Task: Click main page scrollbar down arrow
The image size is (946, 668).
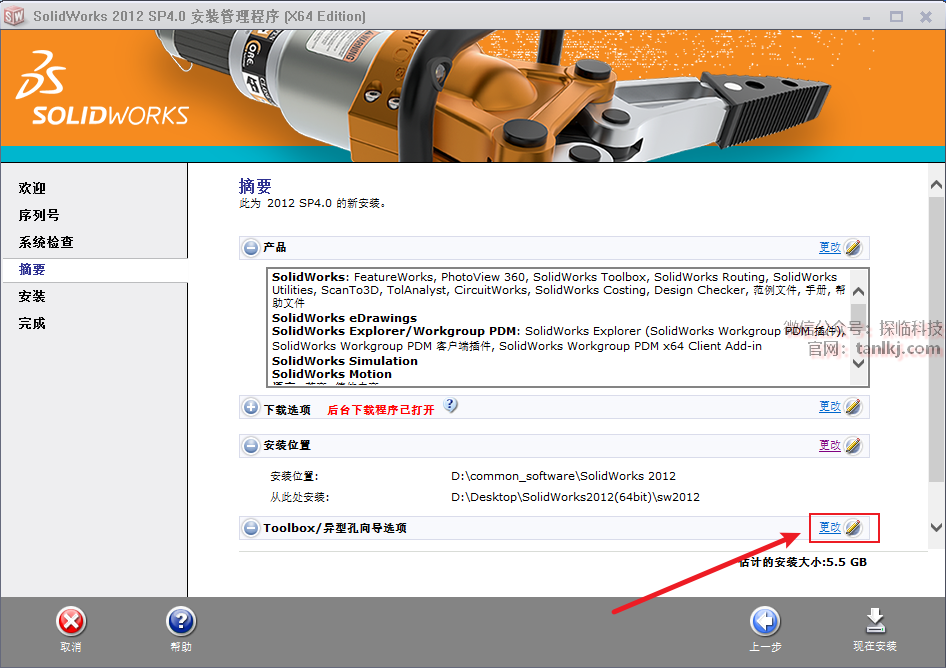Action: pos(936,527)
